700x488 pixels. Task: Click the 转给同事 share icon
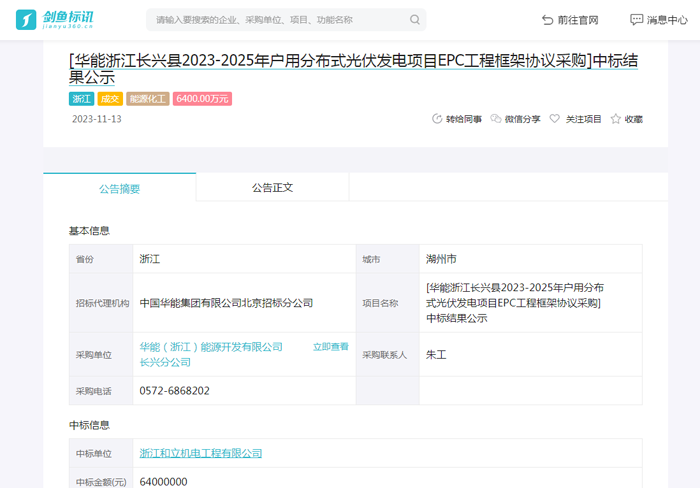coord(437,119)
